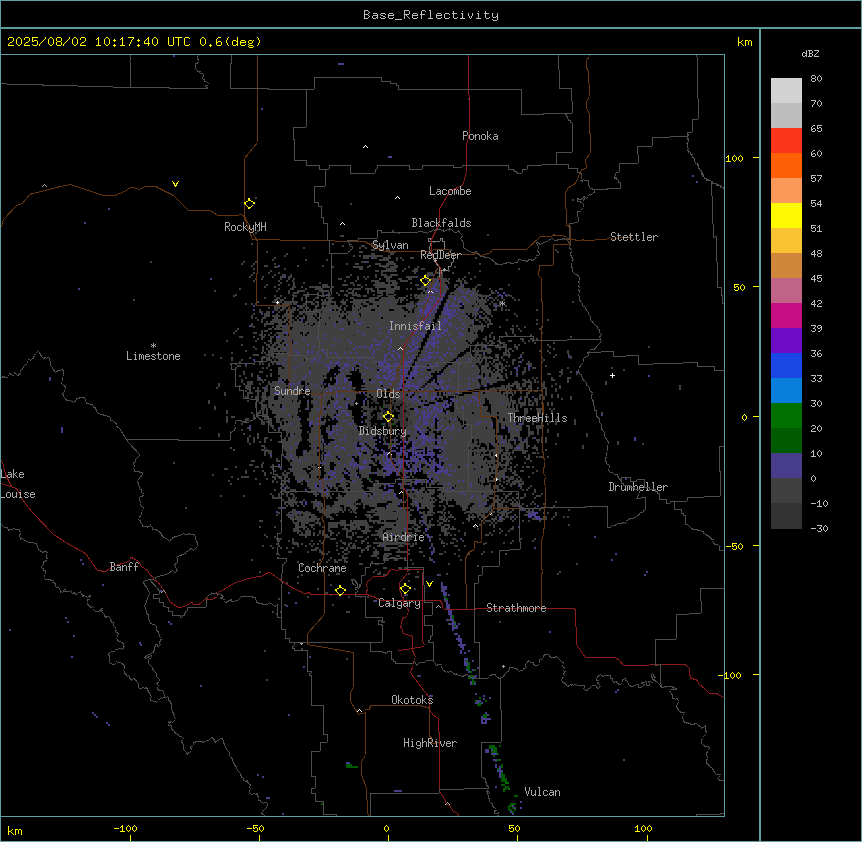Click the Stettler city label

click(633, 237)
